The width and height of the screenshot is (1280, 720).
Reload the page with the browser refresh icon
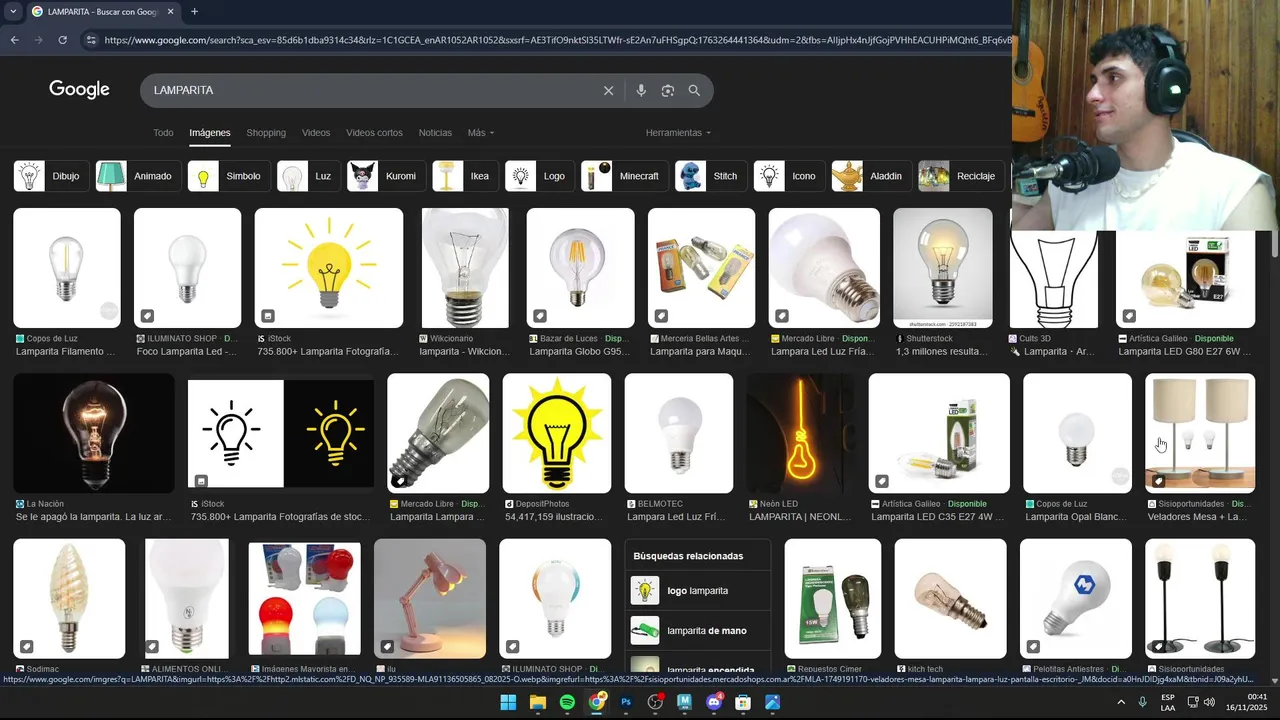click(62, 40)
